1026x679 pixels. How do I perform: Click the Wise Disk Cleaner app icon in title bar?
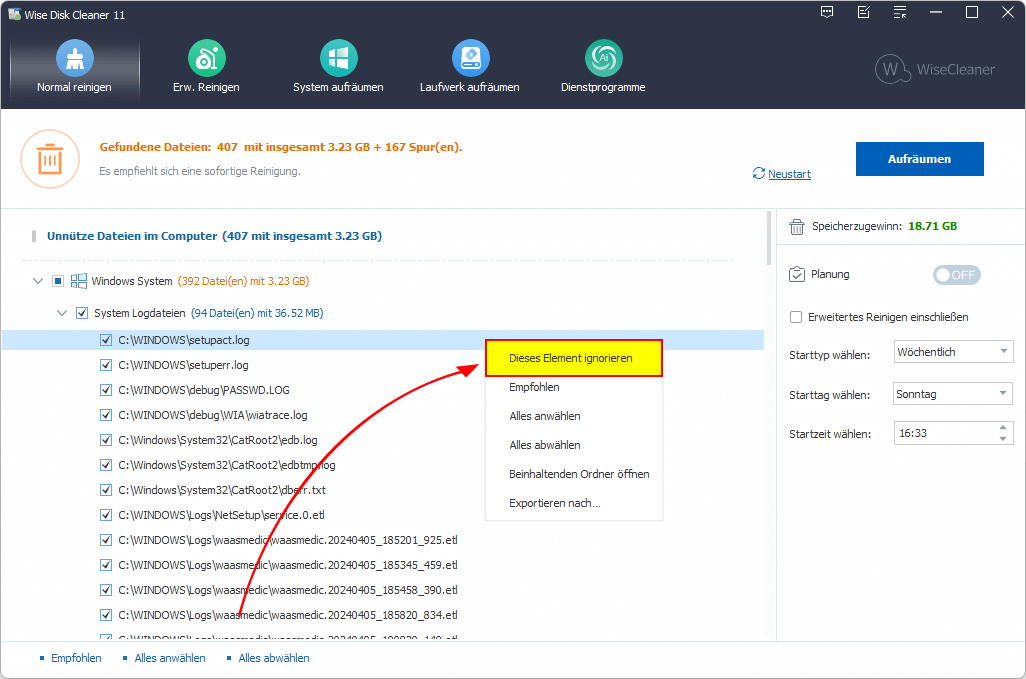point(14,14)
